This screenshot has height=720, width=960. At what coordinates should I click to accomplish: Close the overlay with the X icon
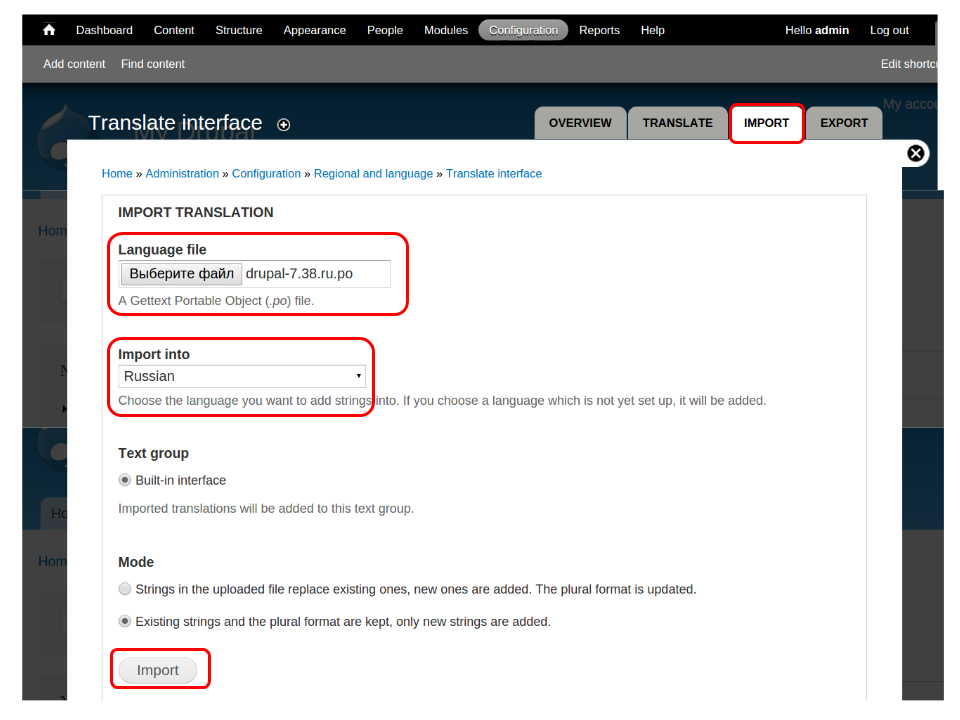pos(916,153)
